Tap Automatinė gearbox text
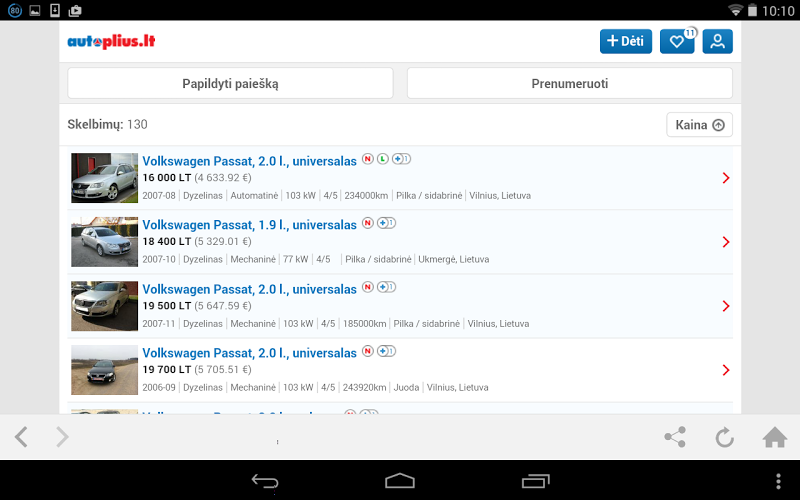 pyautogui.click(x=254, y=196)
